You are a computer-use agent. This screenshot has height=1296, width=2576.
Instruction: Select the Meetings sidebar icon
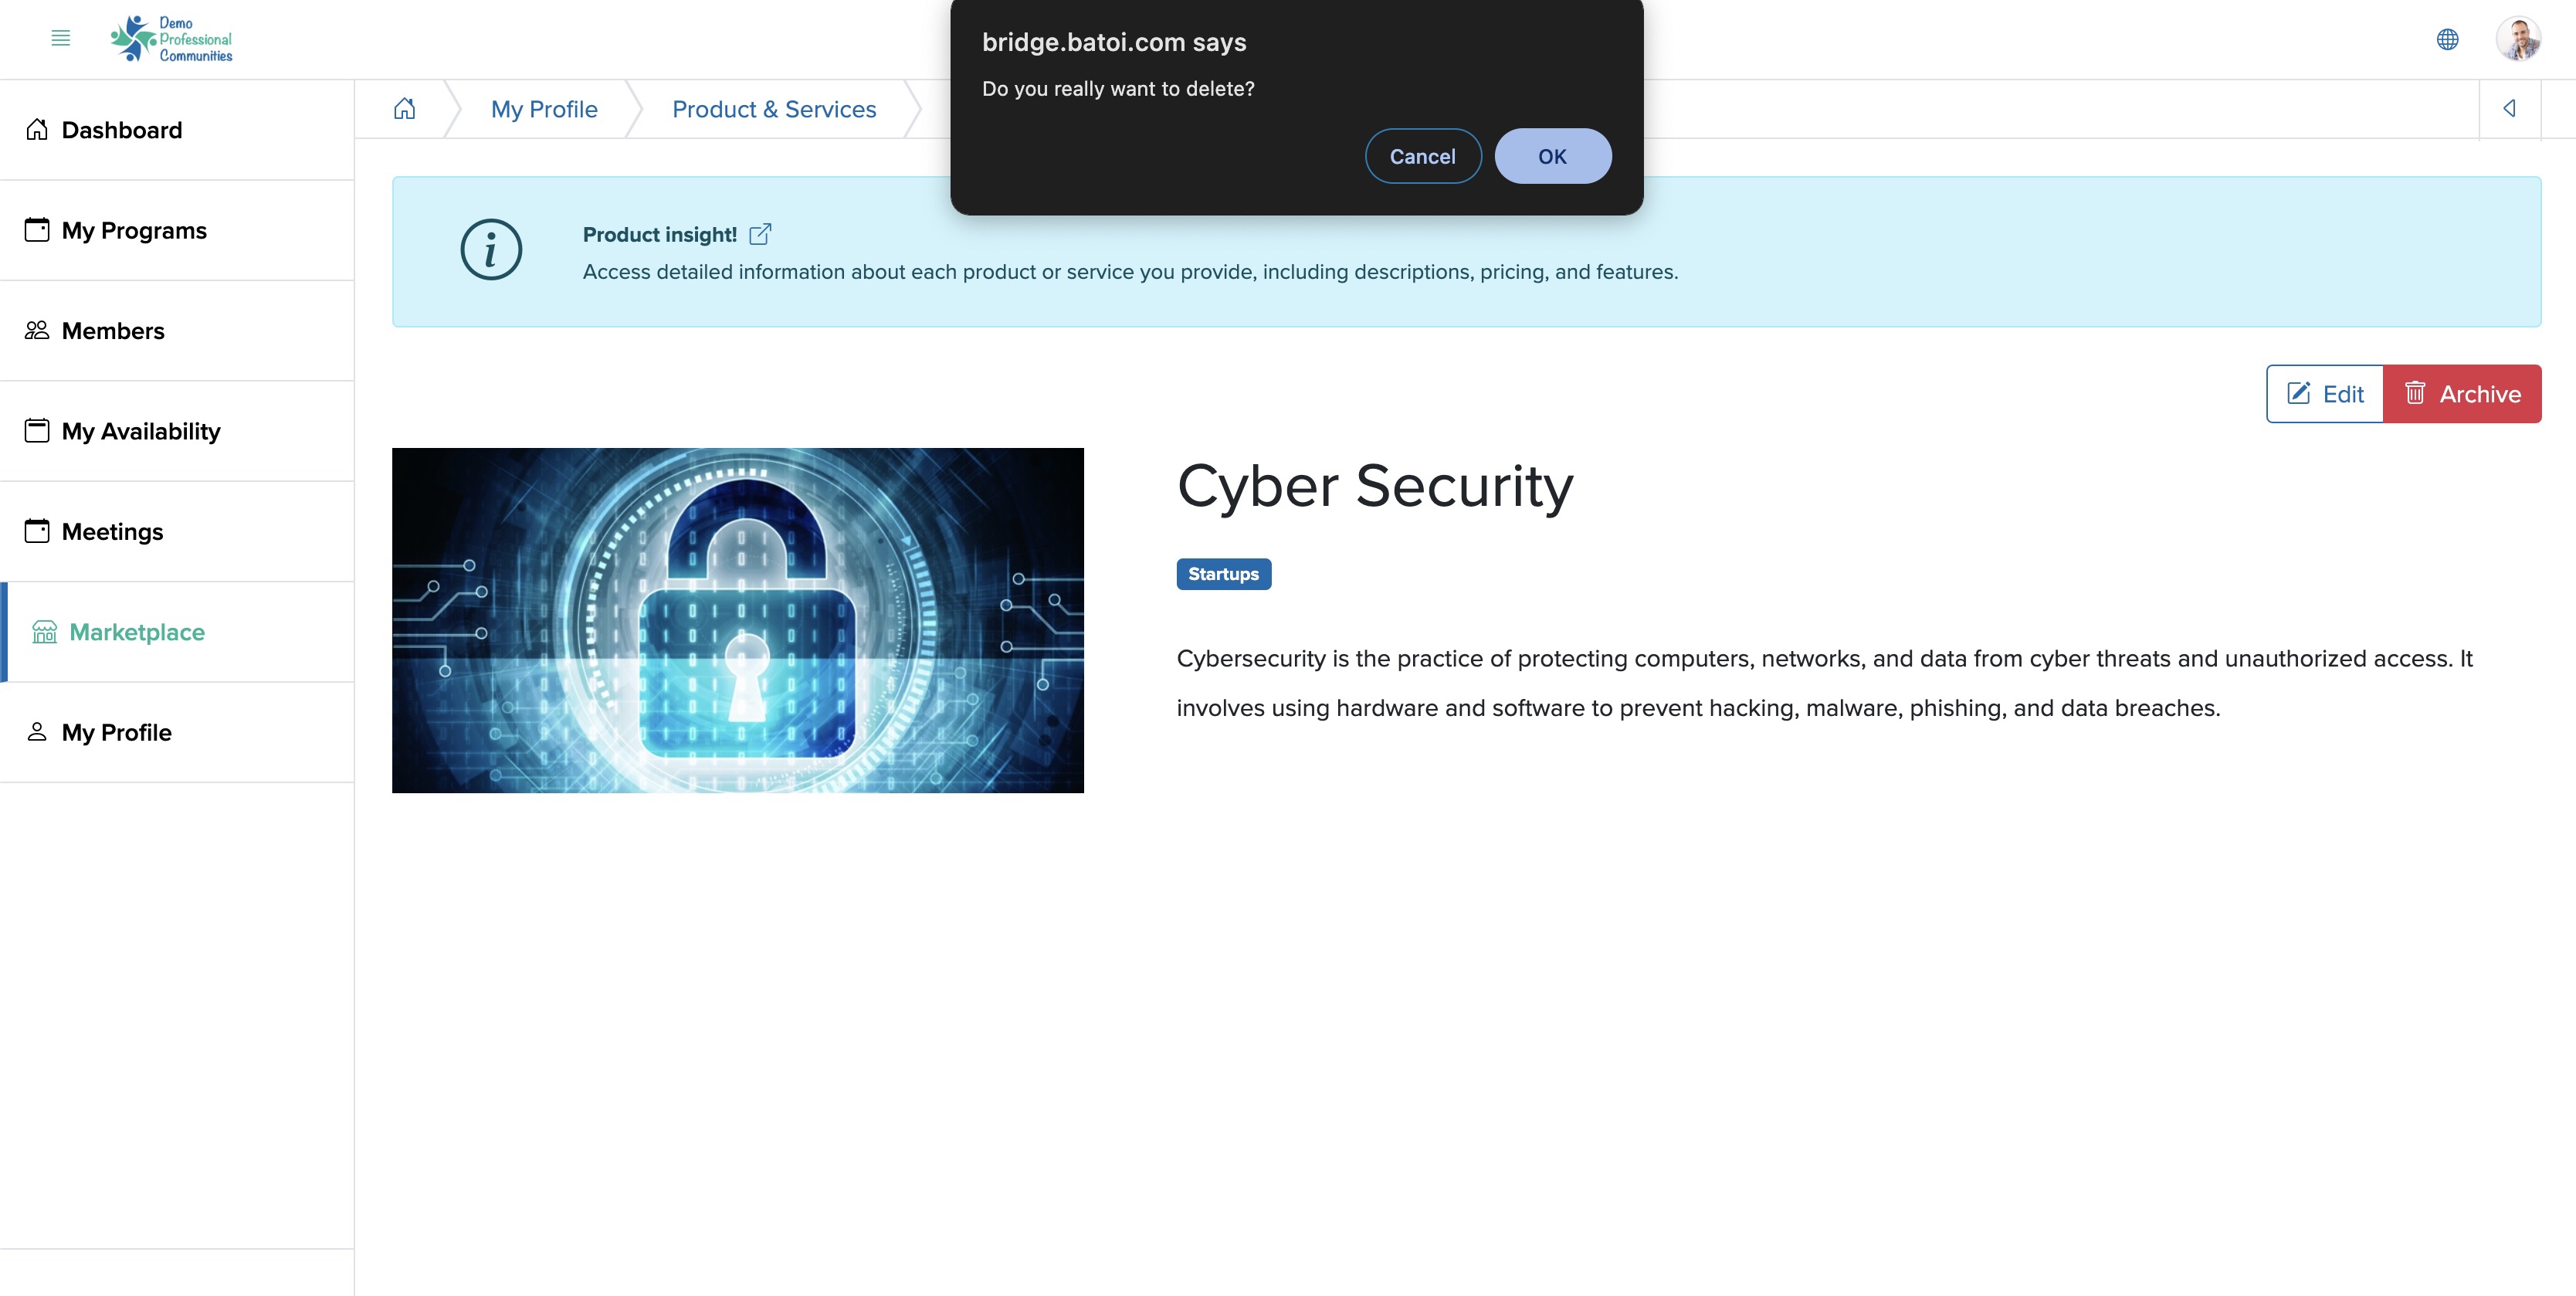point(36,529)
